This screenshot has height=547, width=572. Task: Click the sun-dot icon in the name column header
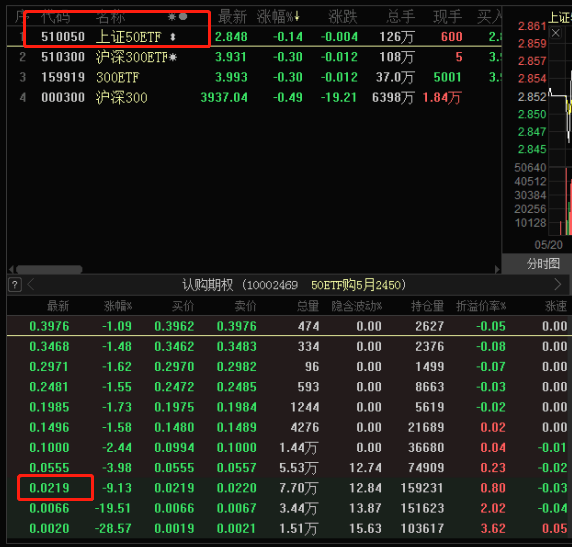coord(178,17)
